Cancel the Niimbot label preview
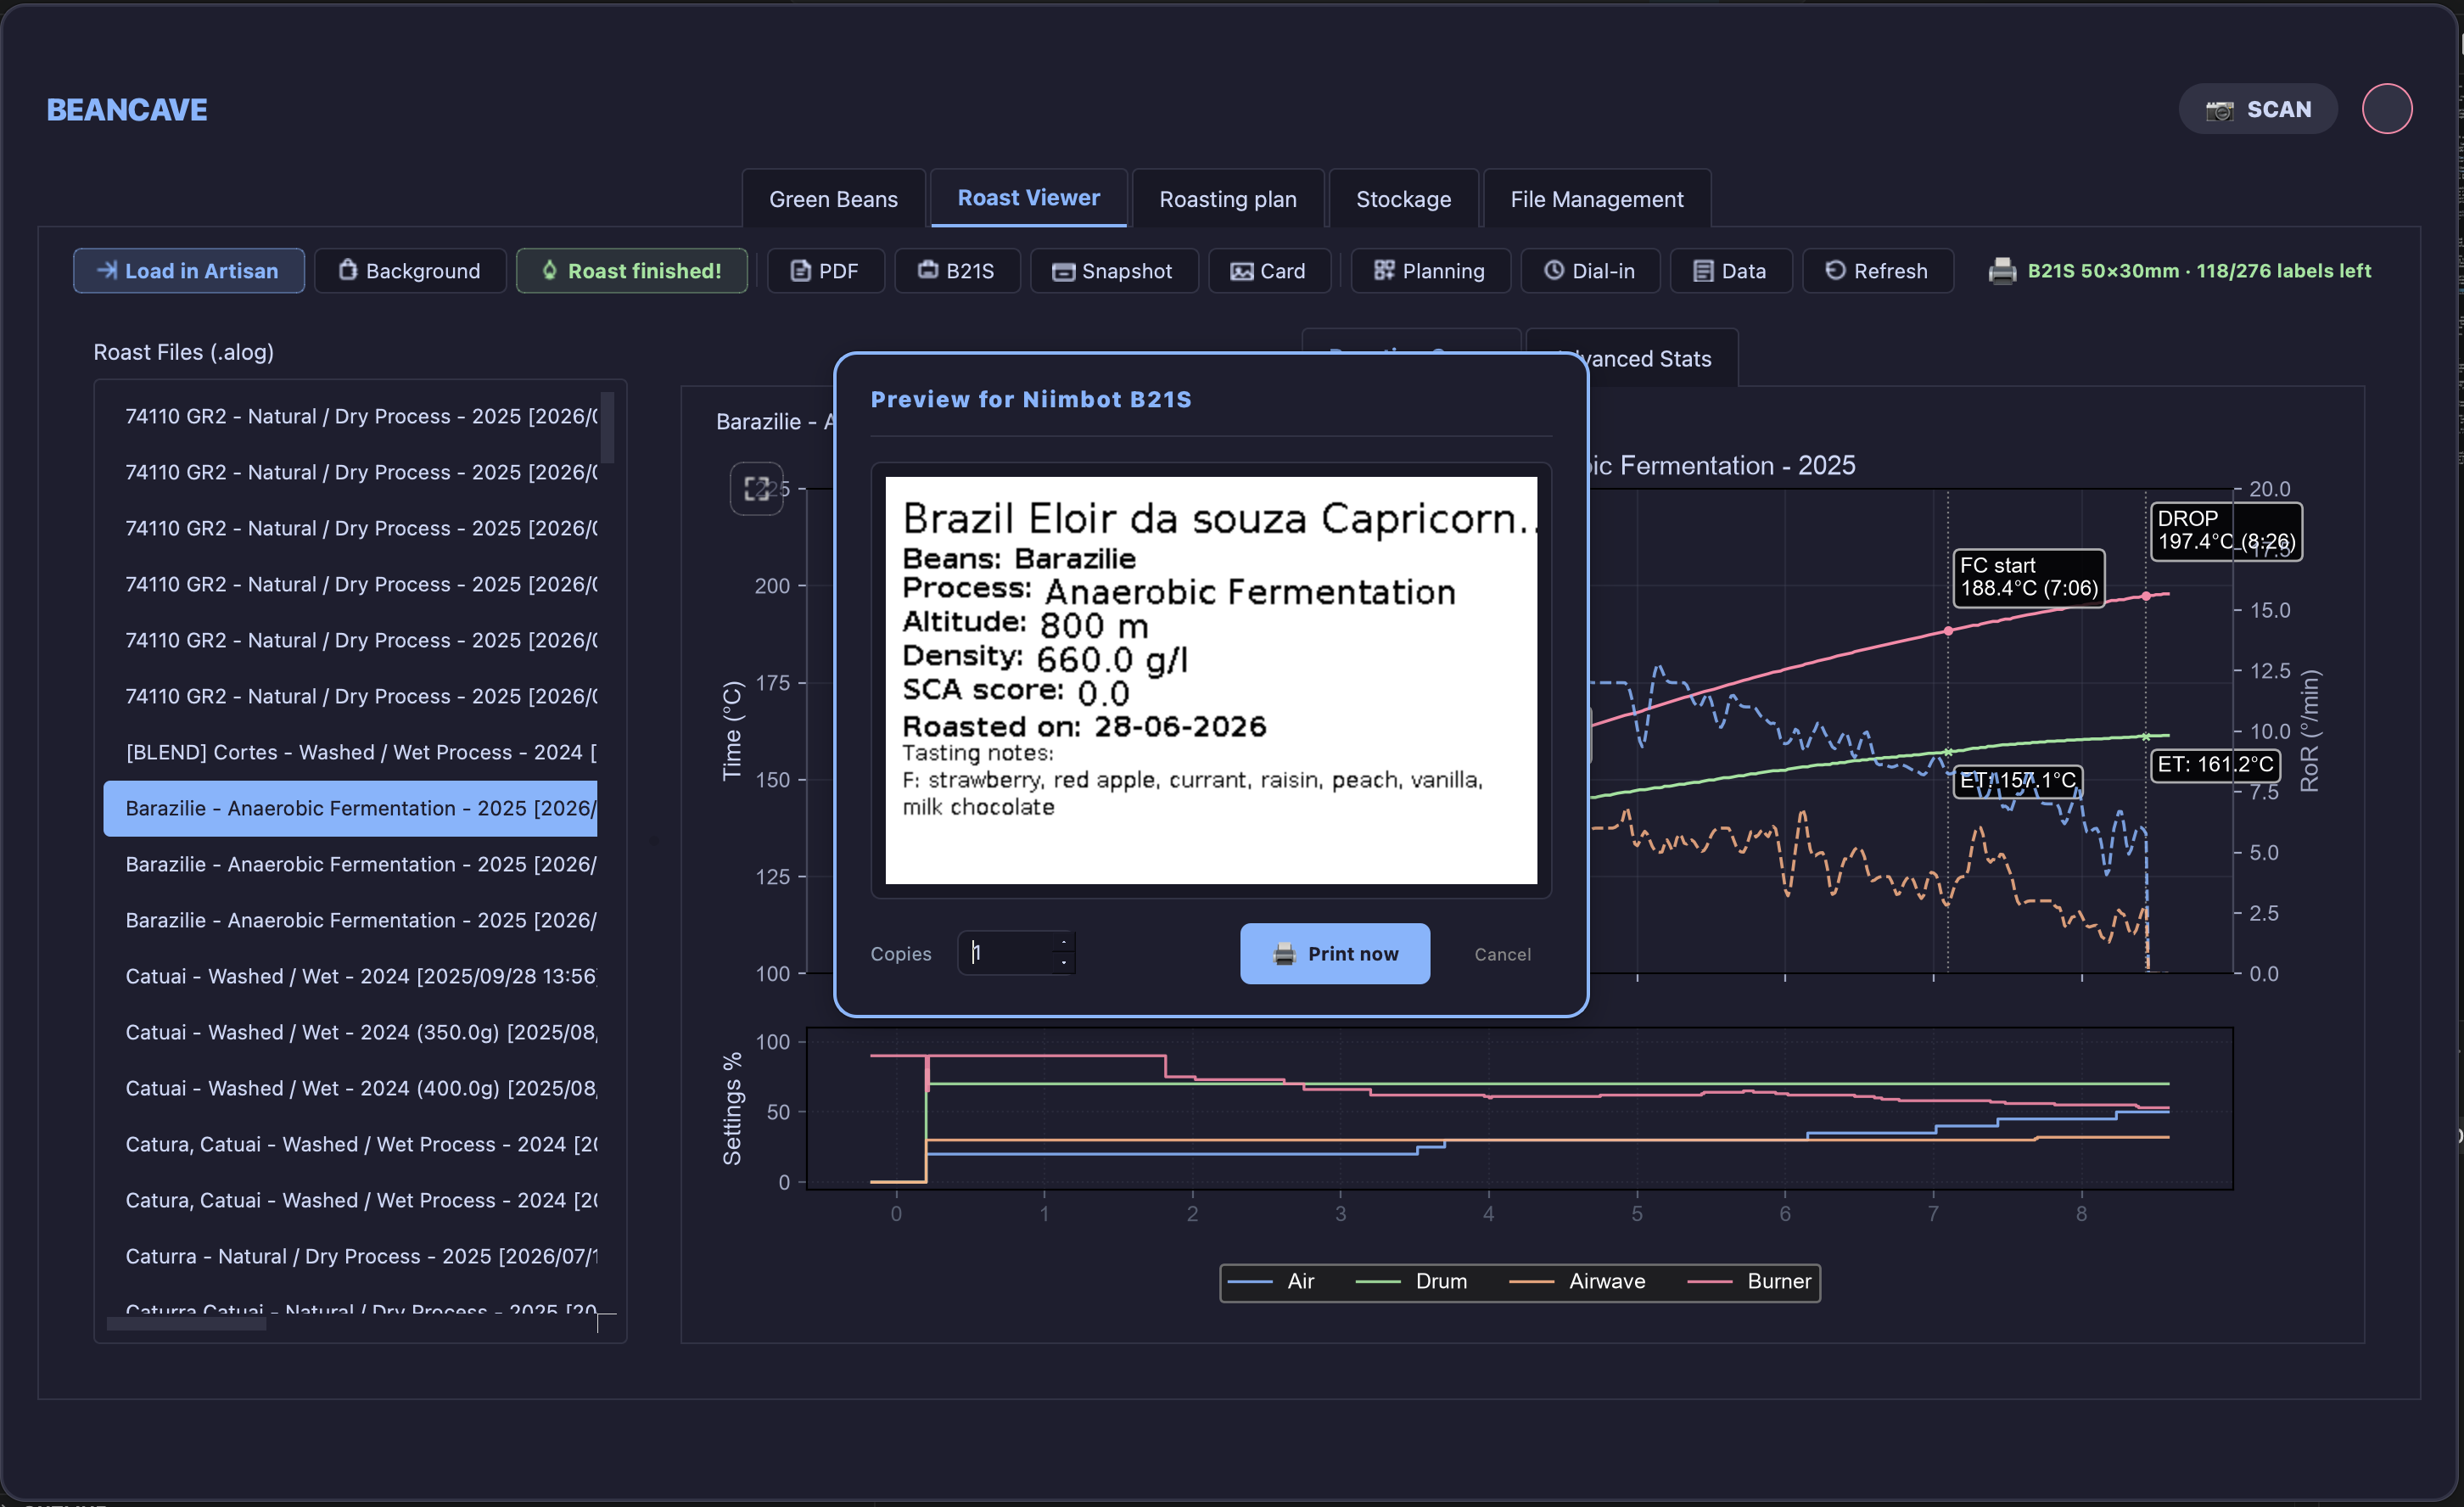This screenshot has height=1507, width=2464. (x=1502, y=955)
